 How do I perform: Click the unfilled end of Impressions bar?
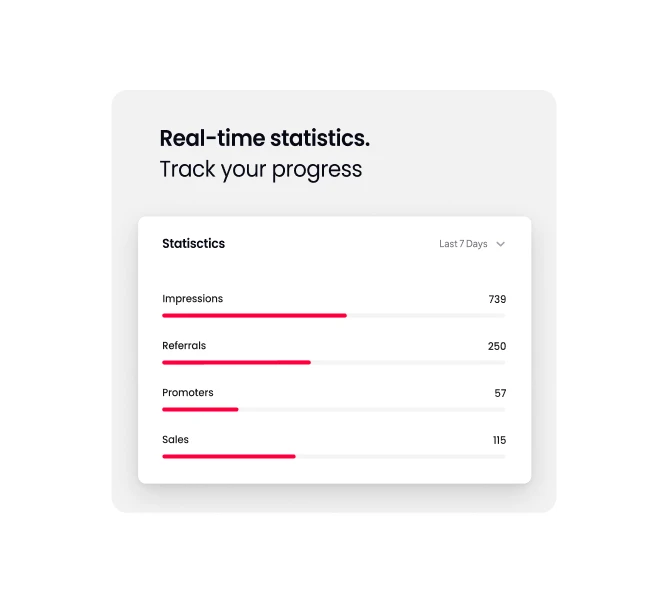point(426,315)
